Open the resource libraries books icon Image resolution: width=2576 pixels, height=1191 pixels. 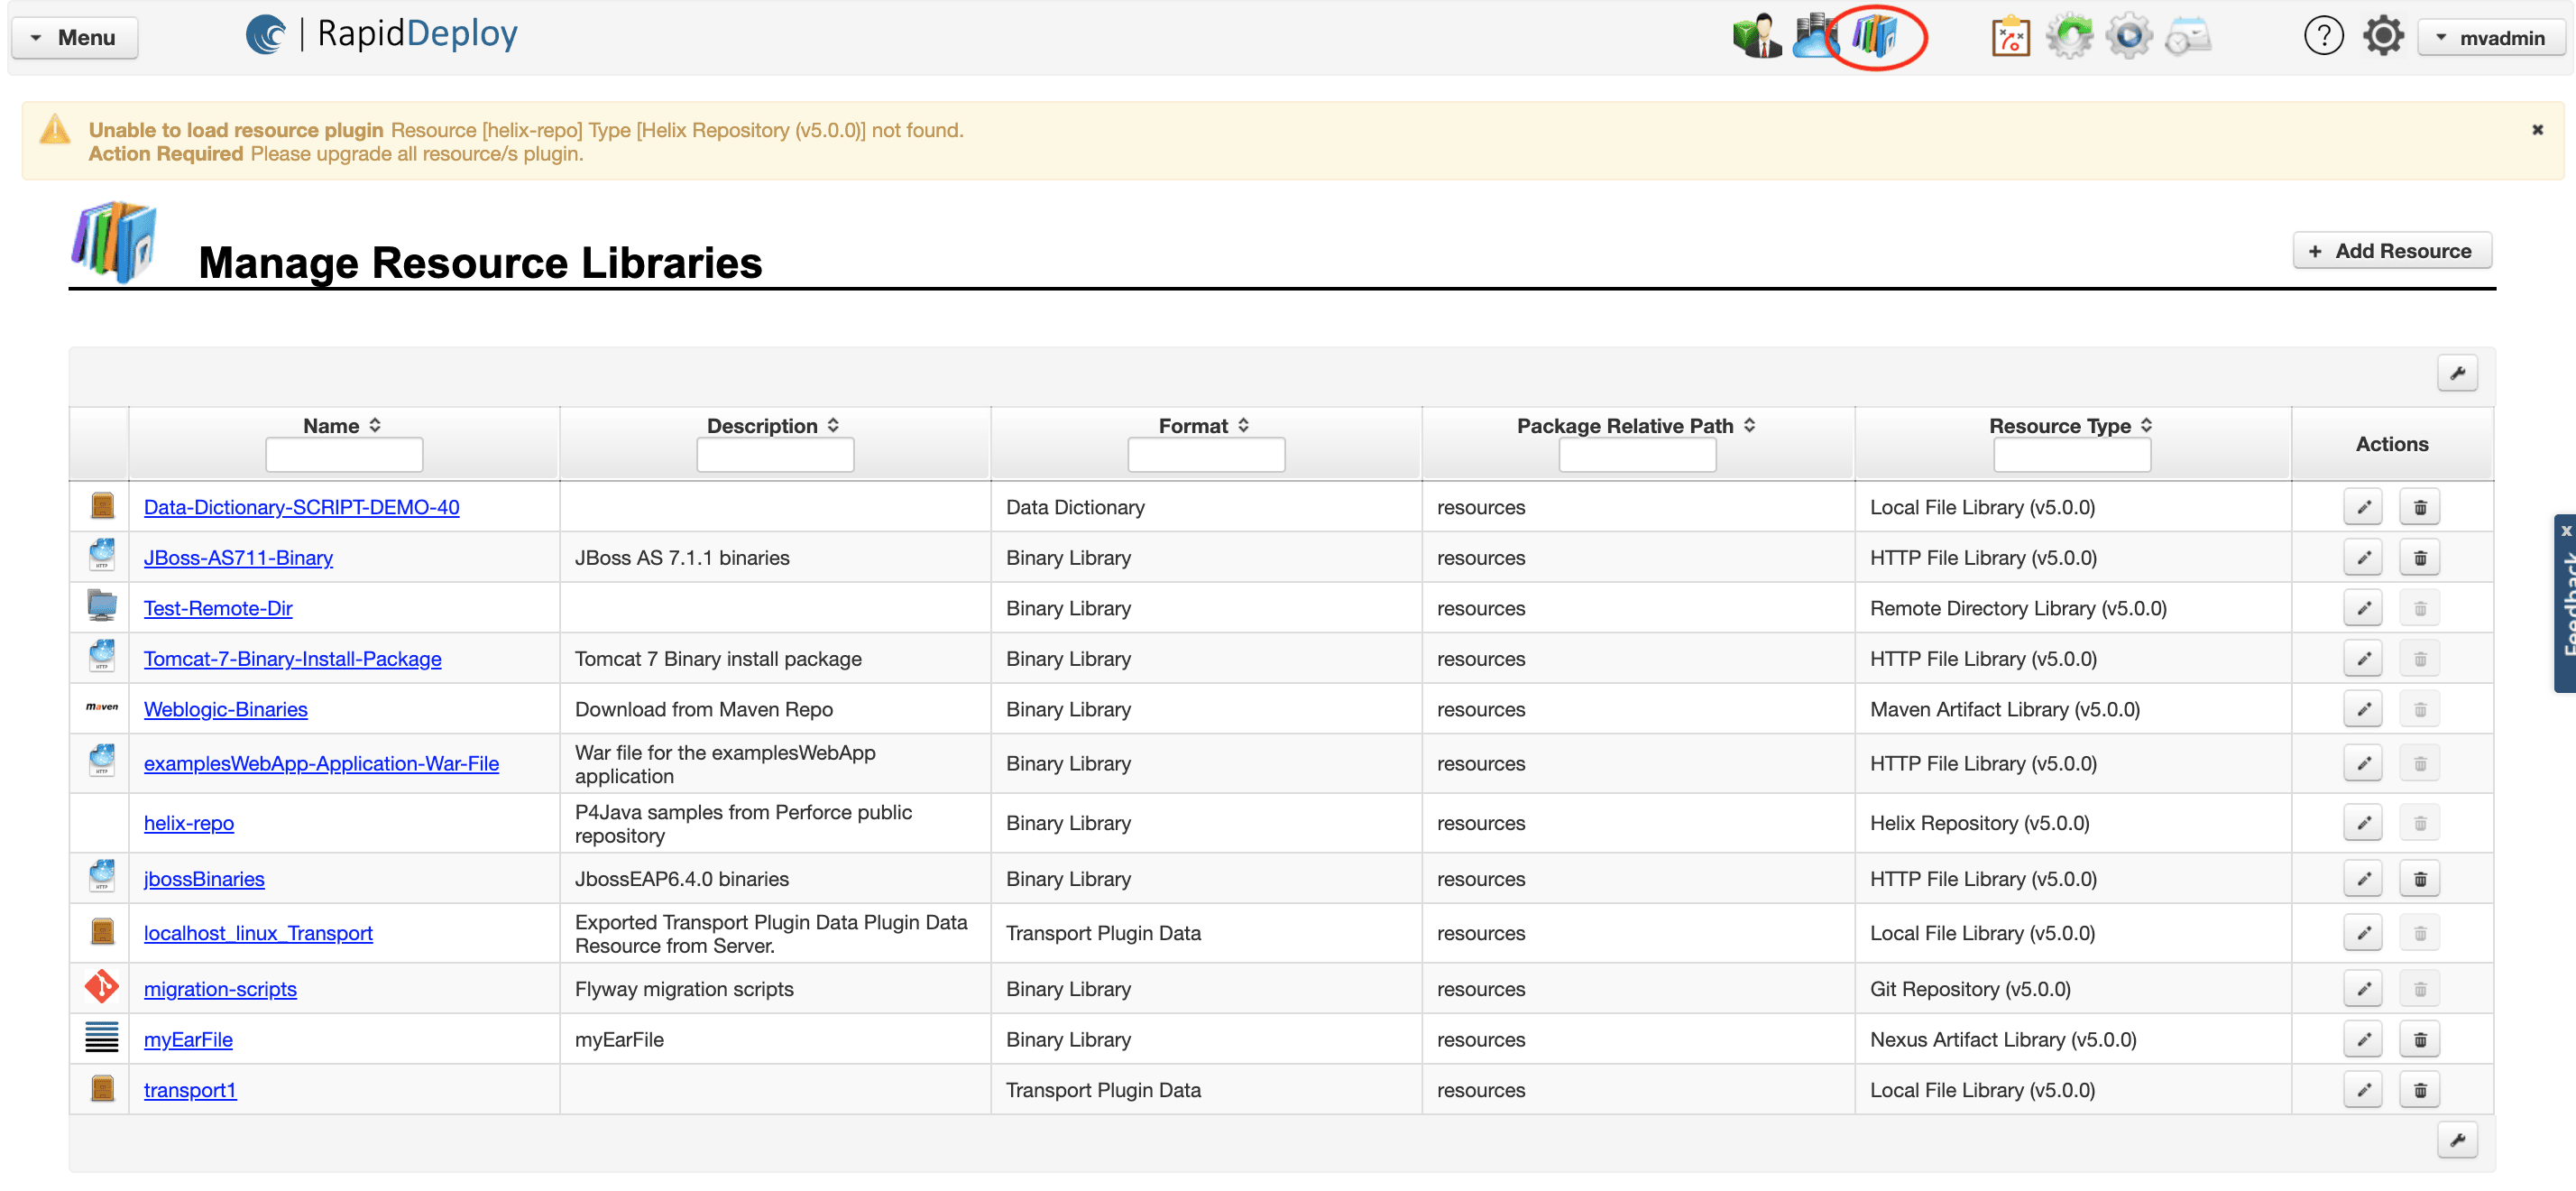coord(1874,37)
